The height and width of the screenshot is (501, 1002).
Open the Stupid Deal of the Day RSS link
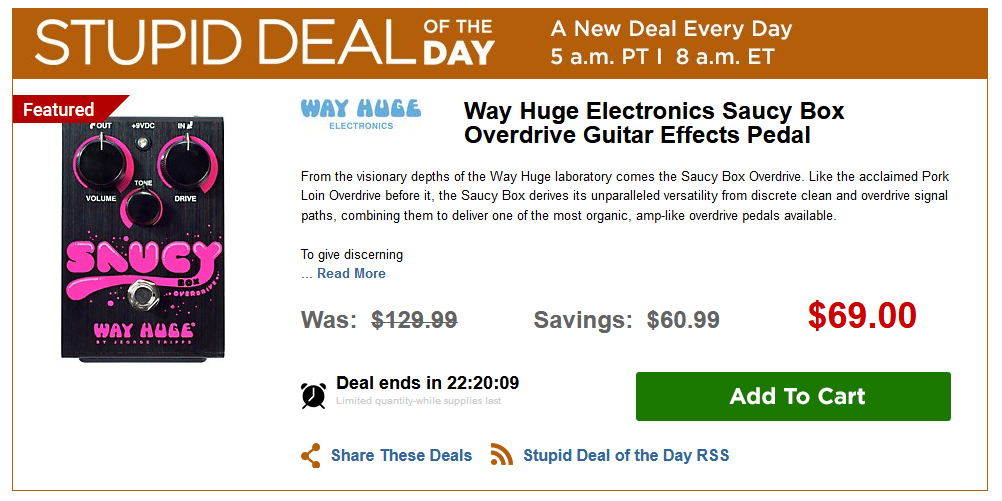626,455
